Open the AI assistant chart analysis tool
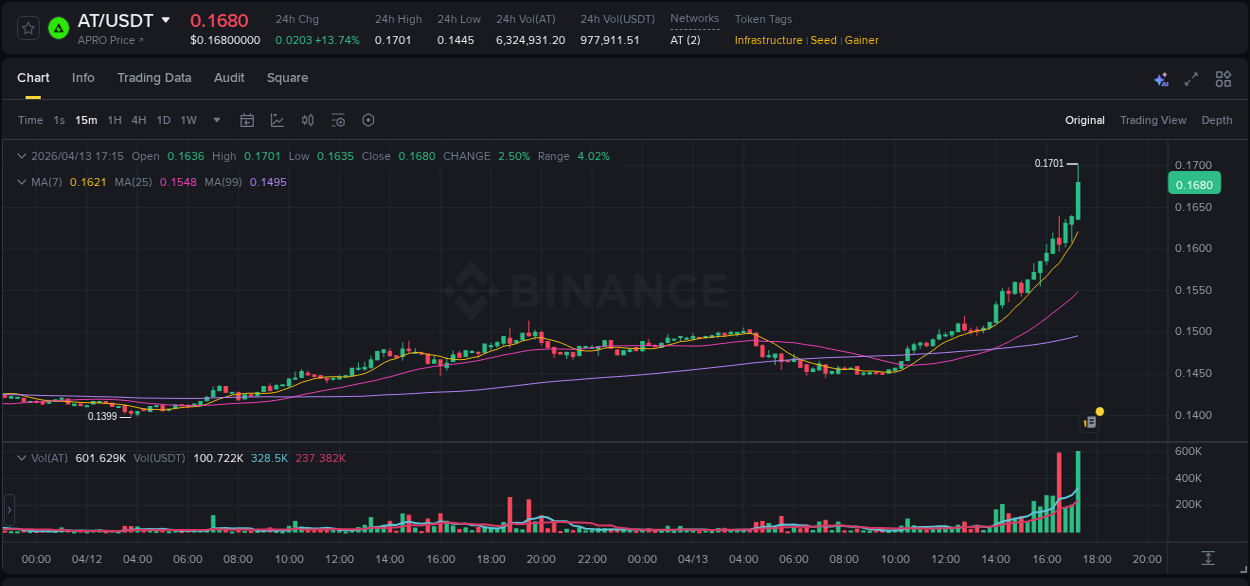The width and height of the screenshot is (1250, 586). pos(1159,78)
